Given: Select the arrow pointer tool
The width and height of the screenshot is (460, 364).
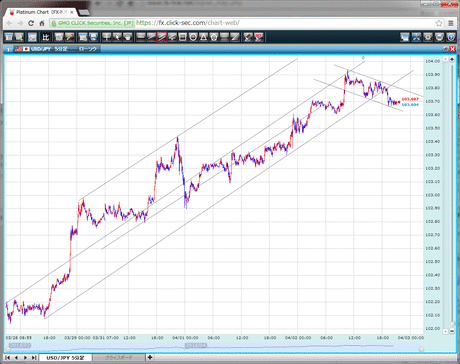Looking at the screenshot, I should pos(117,37).
